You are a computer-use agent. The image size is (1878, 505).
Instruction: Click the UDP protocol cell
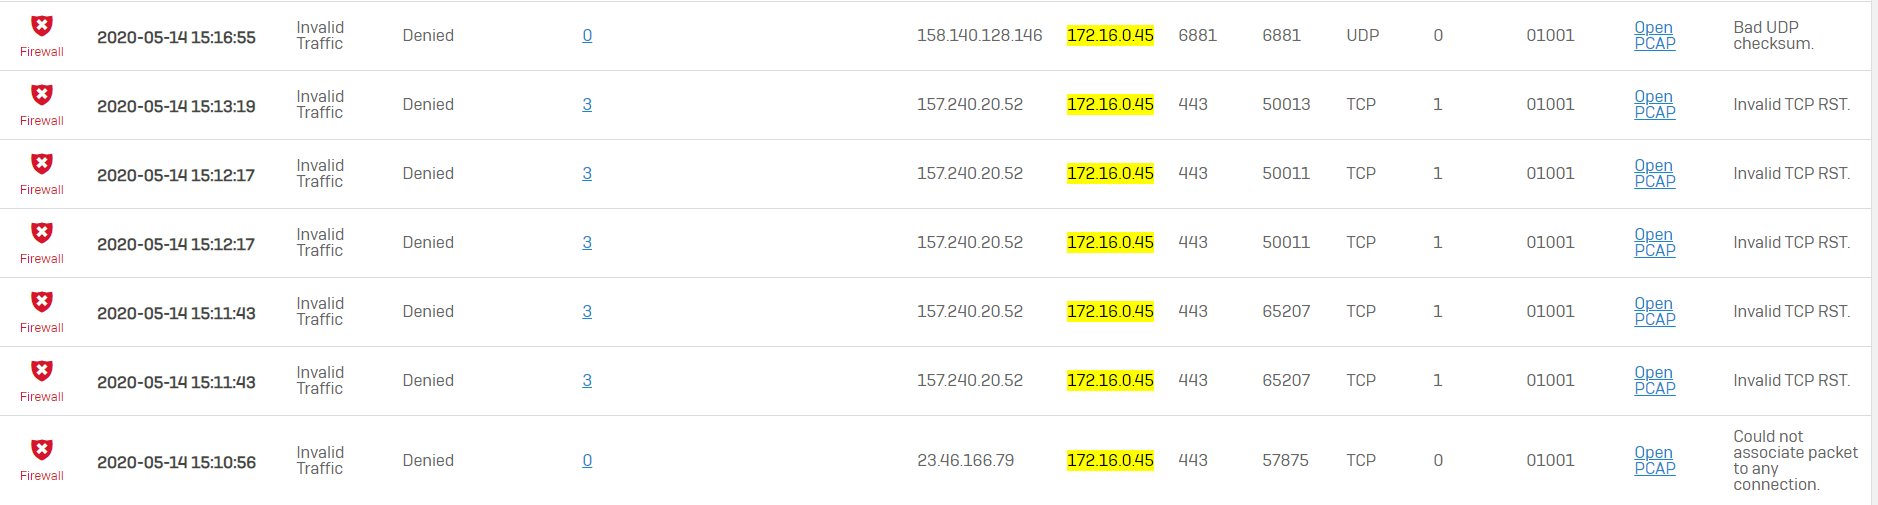[x=1362, y=35]
